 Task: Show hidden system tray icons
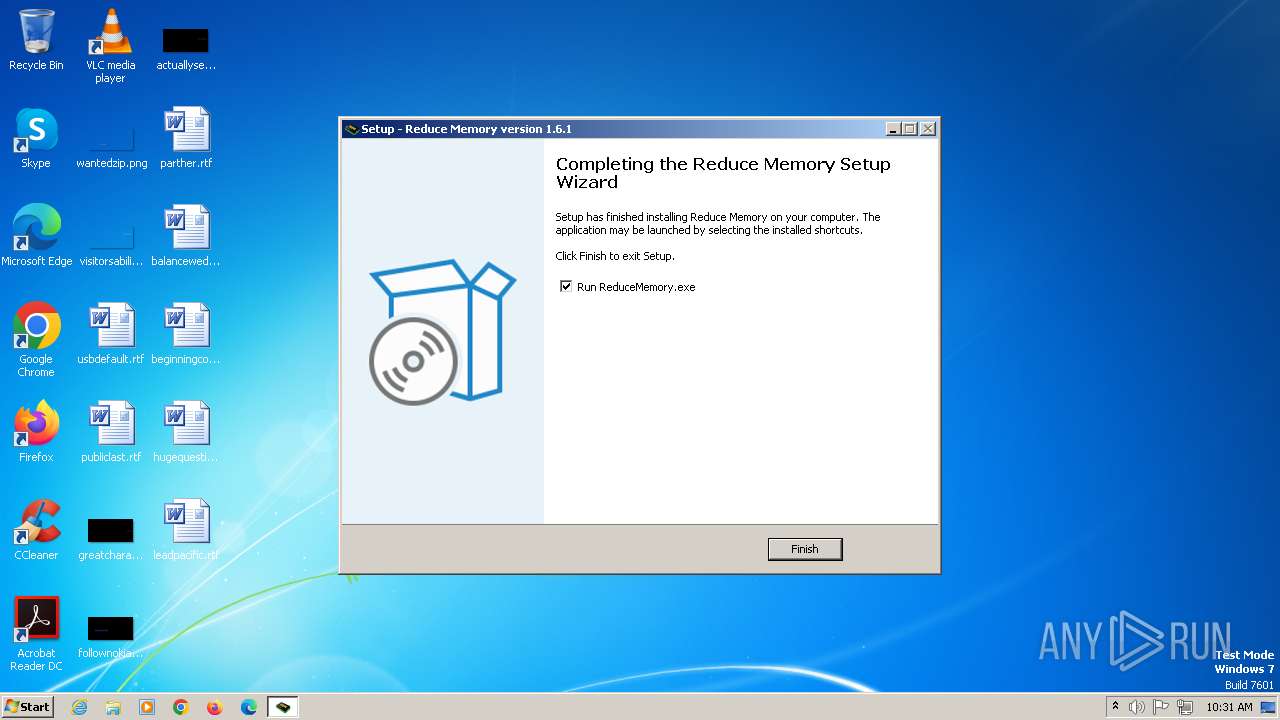point(1115,707)
